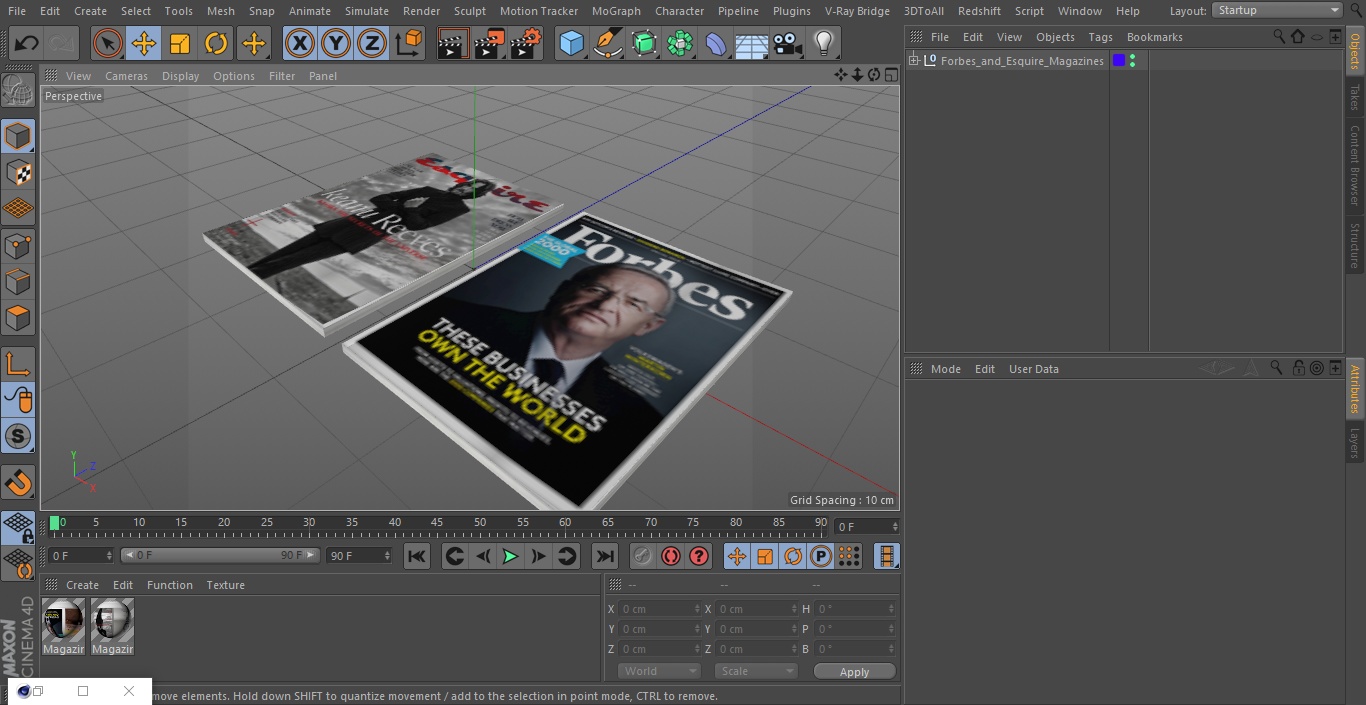The width and height of the screenshot is (1366, 705).
Task: Render the active view
Action: coord(453,44)
